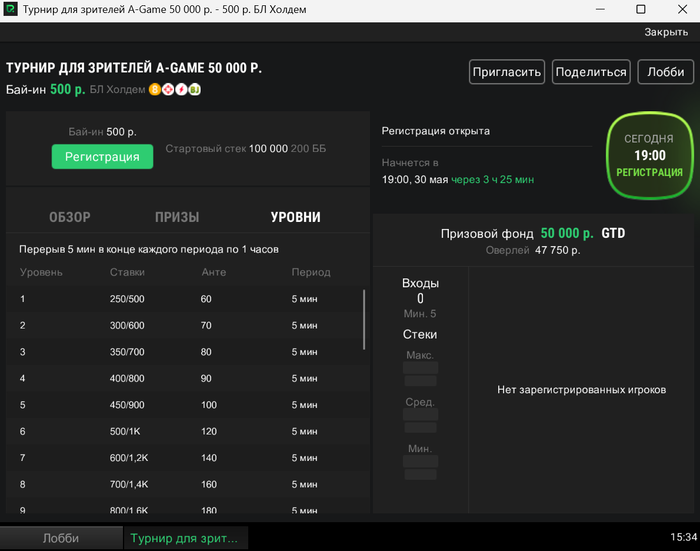Viewport: 700px width, 551px height.
Task: Select the Уровни tab
Action: coord(296,217)
